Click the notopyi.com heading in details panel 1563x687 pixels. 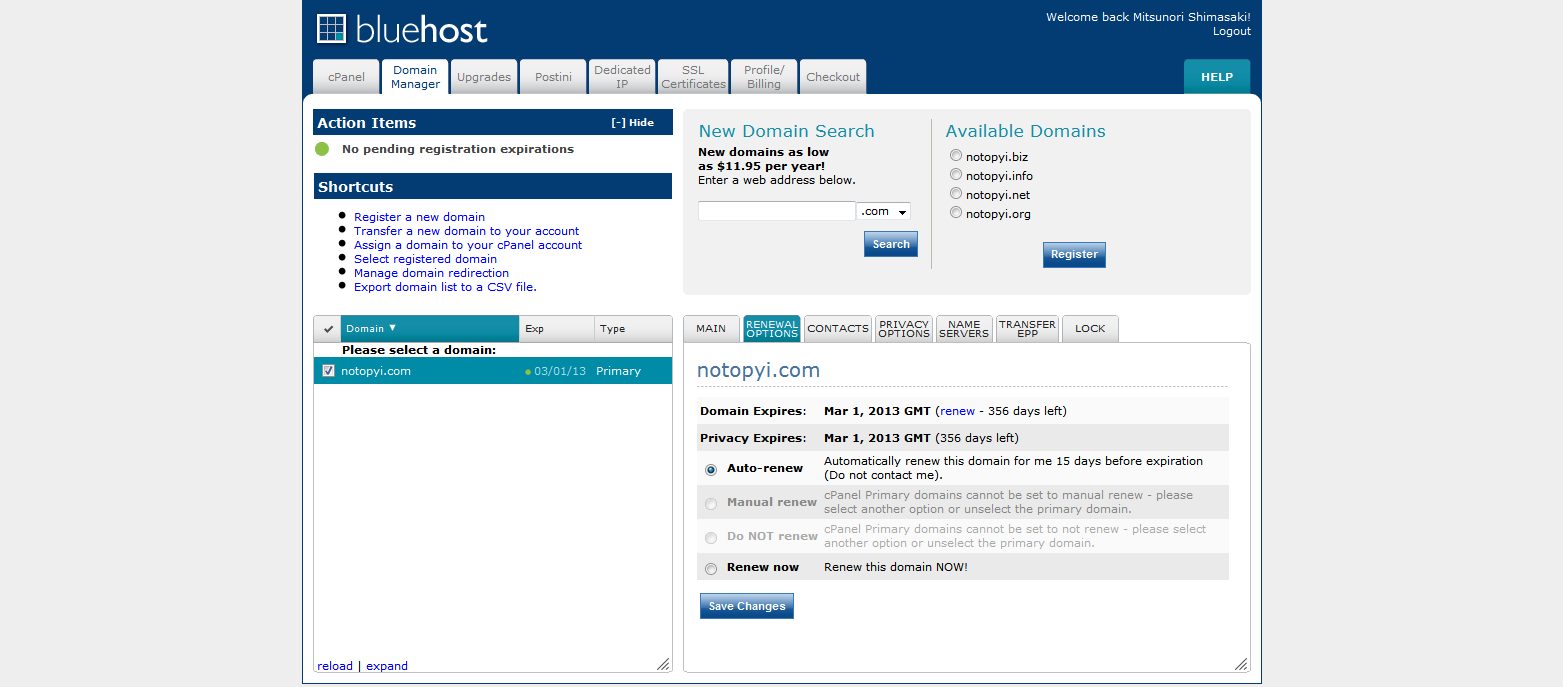pos(758,370)
